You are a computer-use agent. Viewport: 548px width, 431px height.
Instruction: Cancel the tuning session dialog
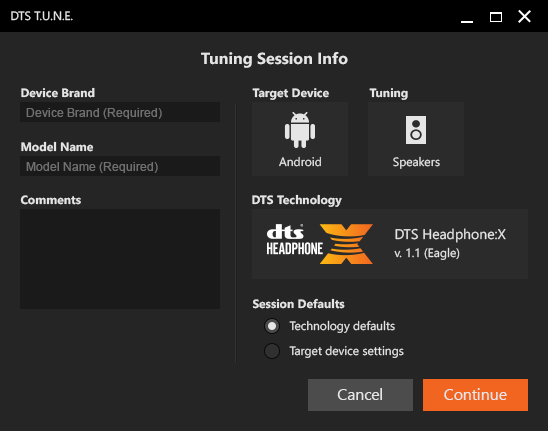pos(360,395)
